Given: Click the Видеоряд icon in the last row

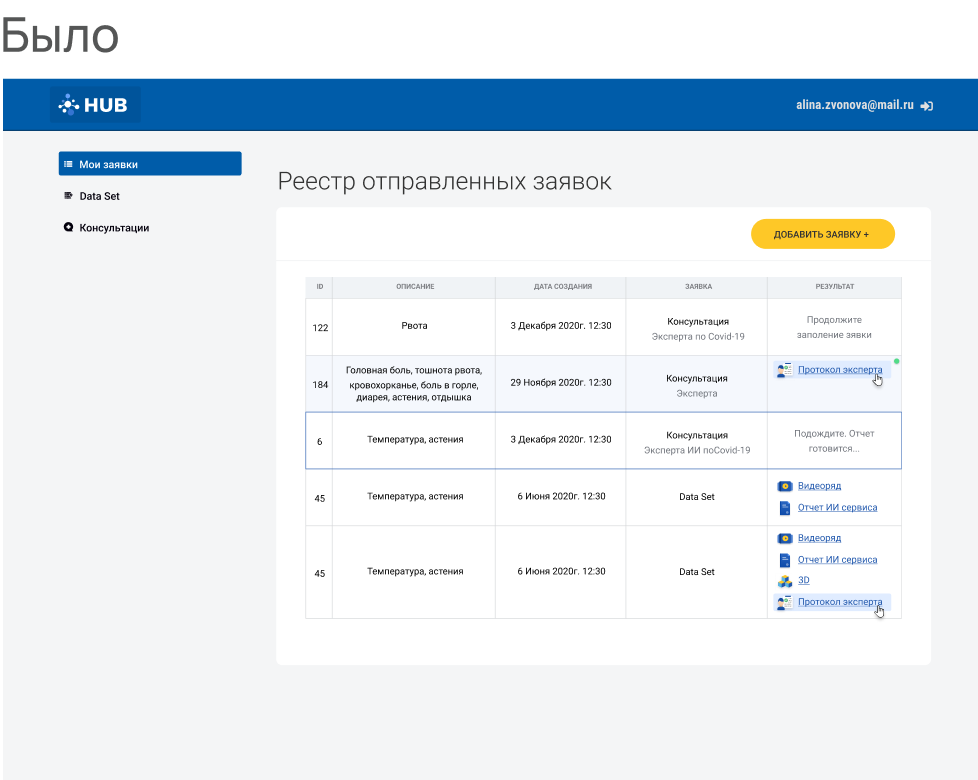Looking at the screenshot, I should pyautogui.click(x=785, y=538).
